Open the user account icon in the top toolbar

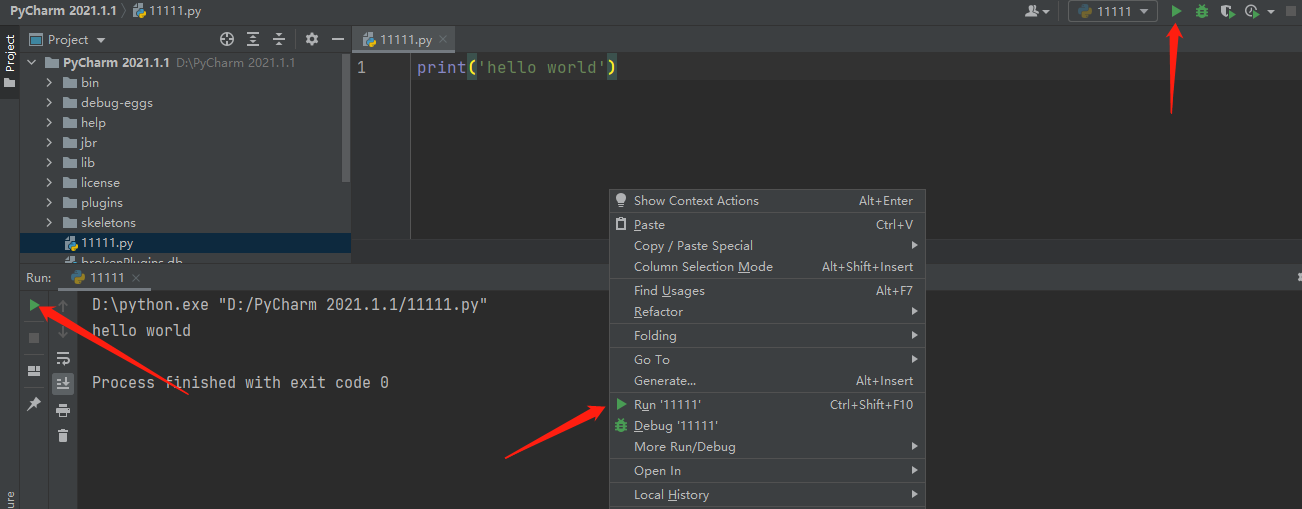pos(1037,11)
